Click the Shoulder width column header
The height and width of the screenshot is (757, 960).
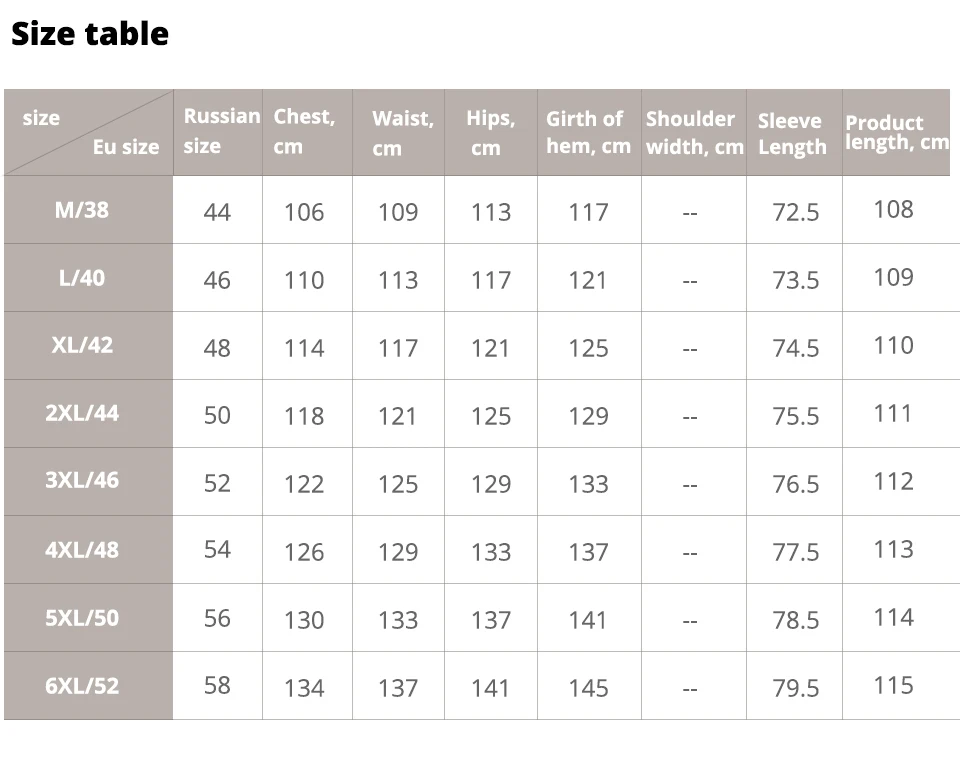point(694,132)
